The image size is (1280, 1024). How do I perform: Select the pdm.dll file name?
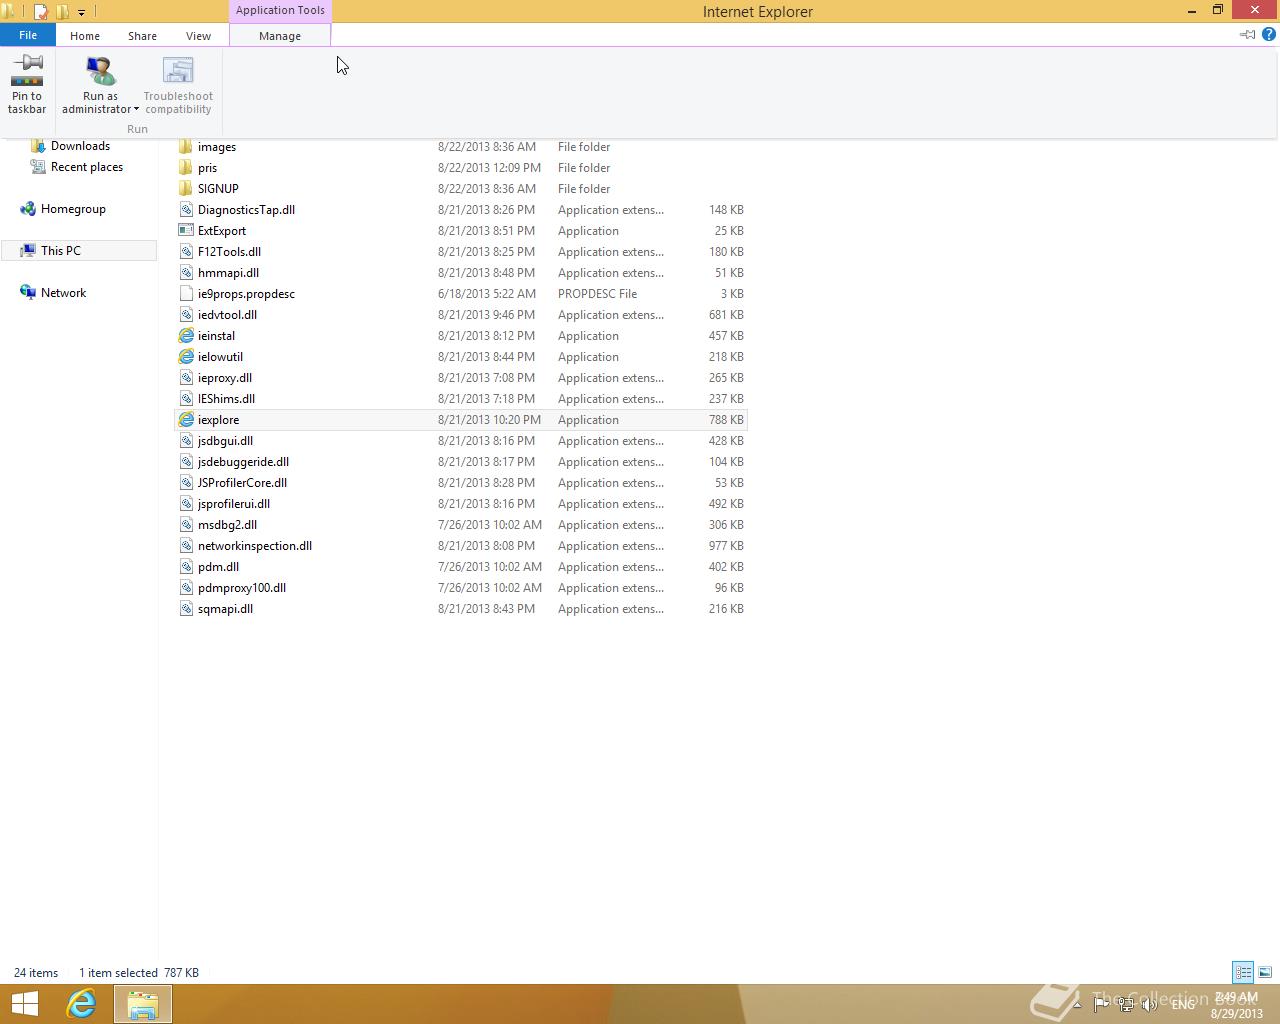pos(218,567)
